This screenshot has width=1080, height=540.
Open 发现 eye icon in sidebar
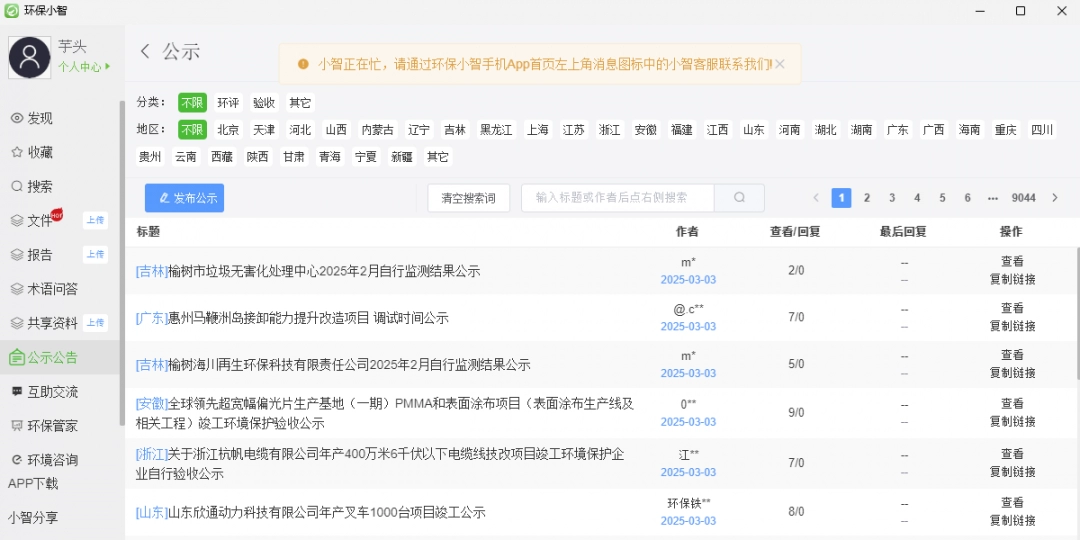tap(17, 118)
